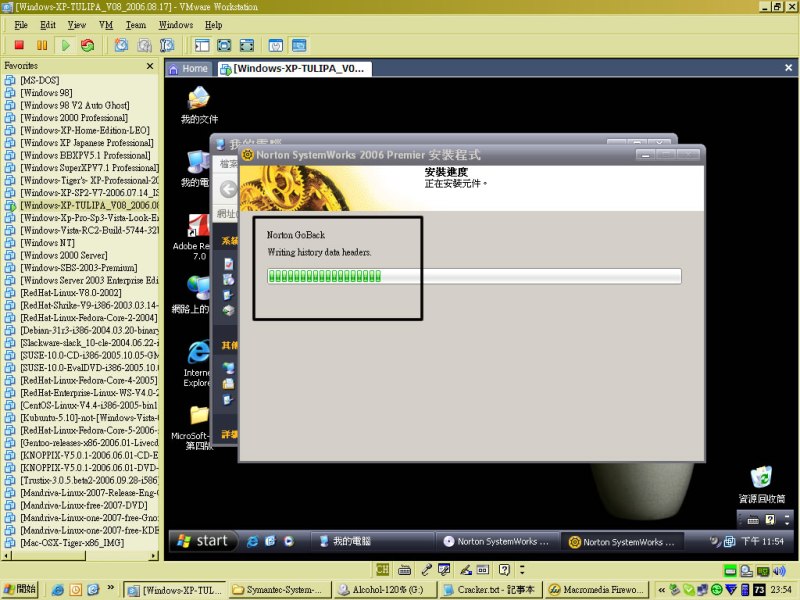Select [Windows 98 V2 Auto Ghost] favorite

[x=74, y=105]
